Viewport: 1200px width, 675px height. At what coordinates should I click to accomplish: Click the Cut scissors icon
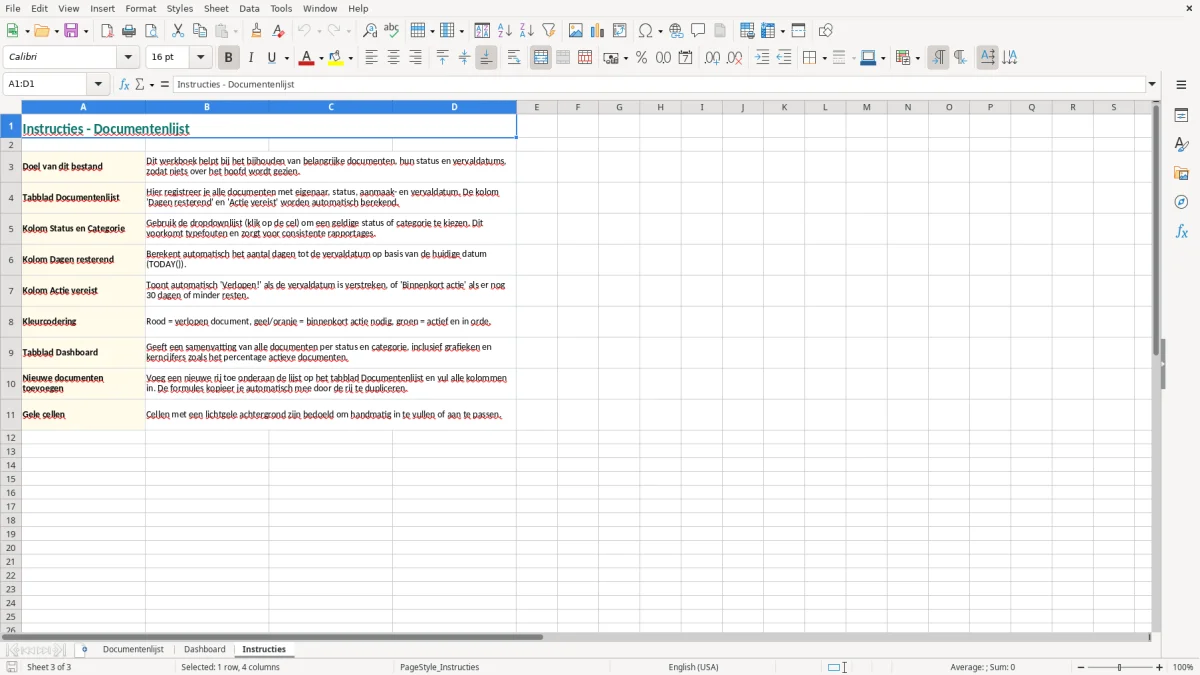click(178, 31)
